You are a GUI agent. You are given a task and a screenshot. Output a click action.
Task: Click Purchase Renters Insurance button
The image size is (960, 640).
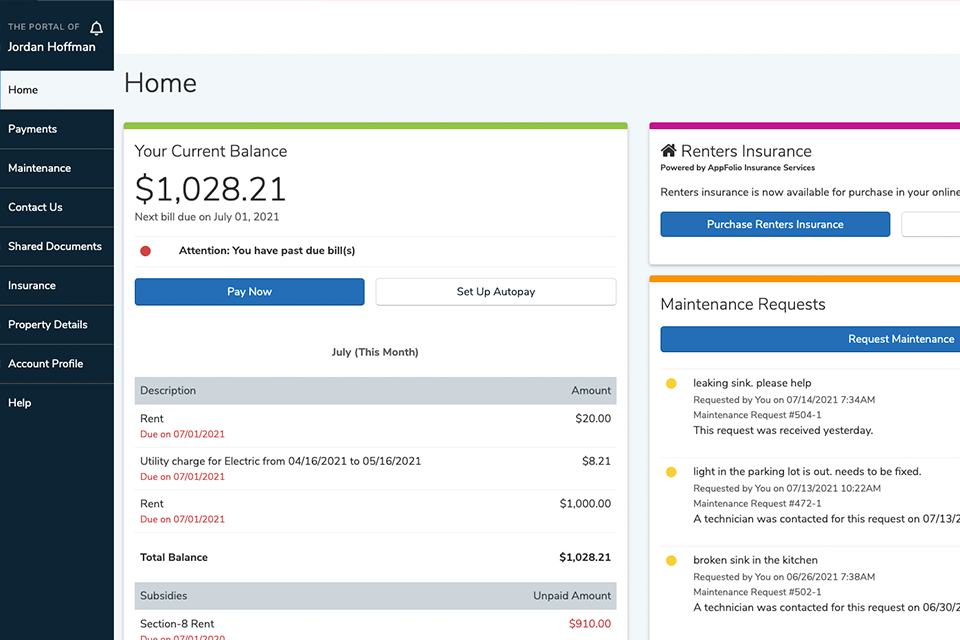(x=775, y=225)
